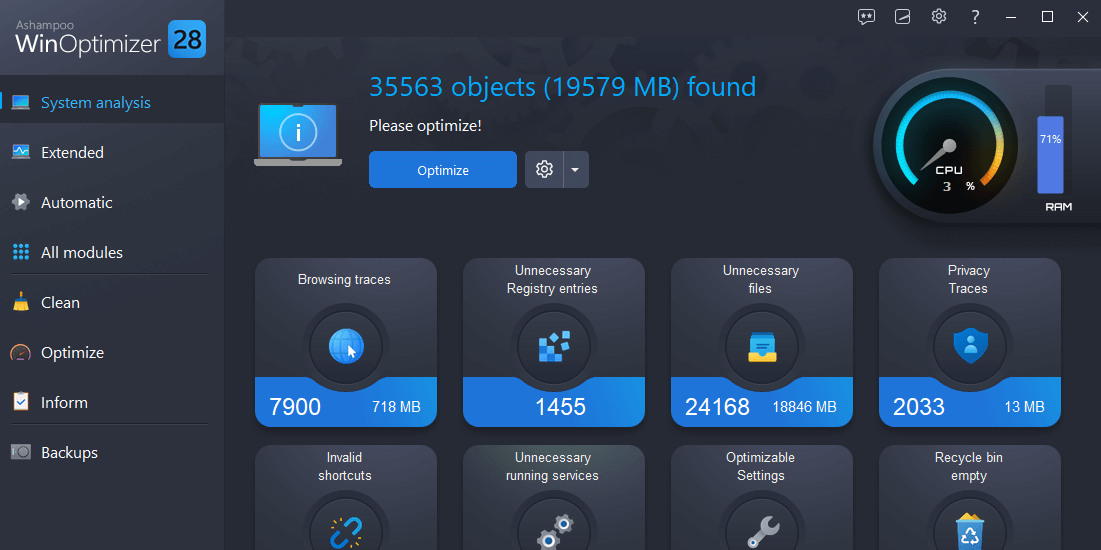This screenshot has height=550, width=1101.
Task: Open the Unnecessary Registry entries icon
Action: 554,347
